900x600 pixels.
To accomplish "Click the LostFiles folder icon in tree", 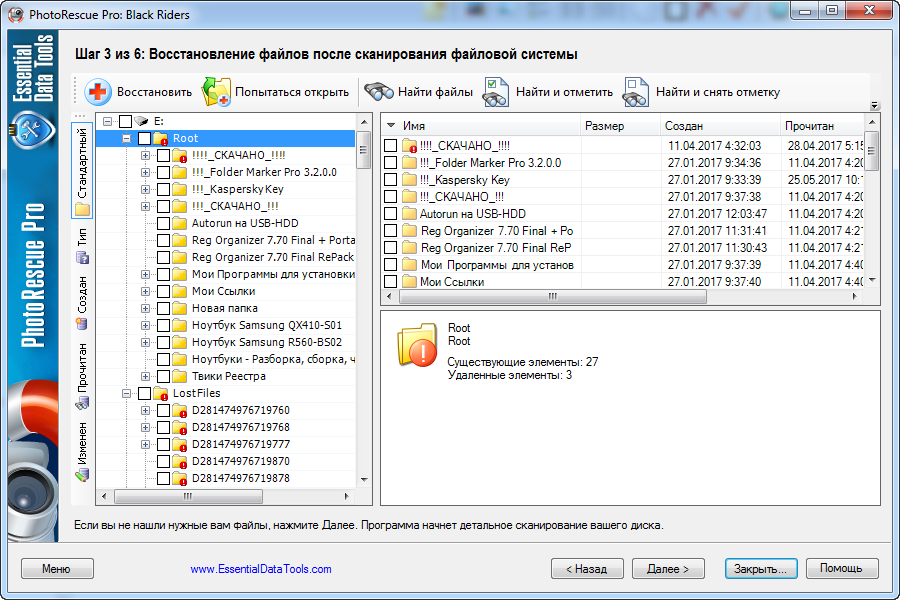I will click(x=161, y=393).
